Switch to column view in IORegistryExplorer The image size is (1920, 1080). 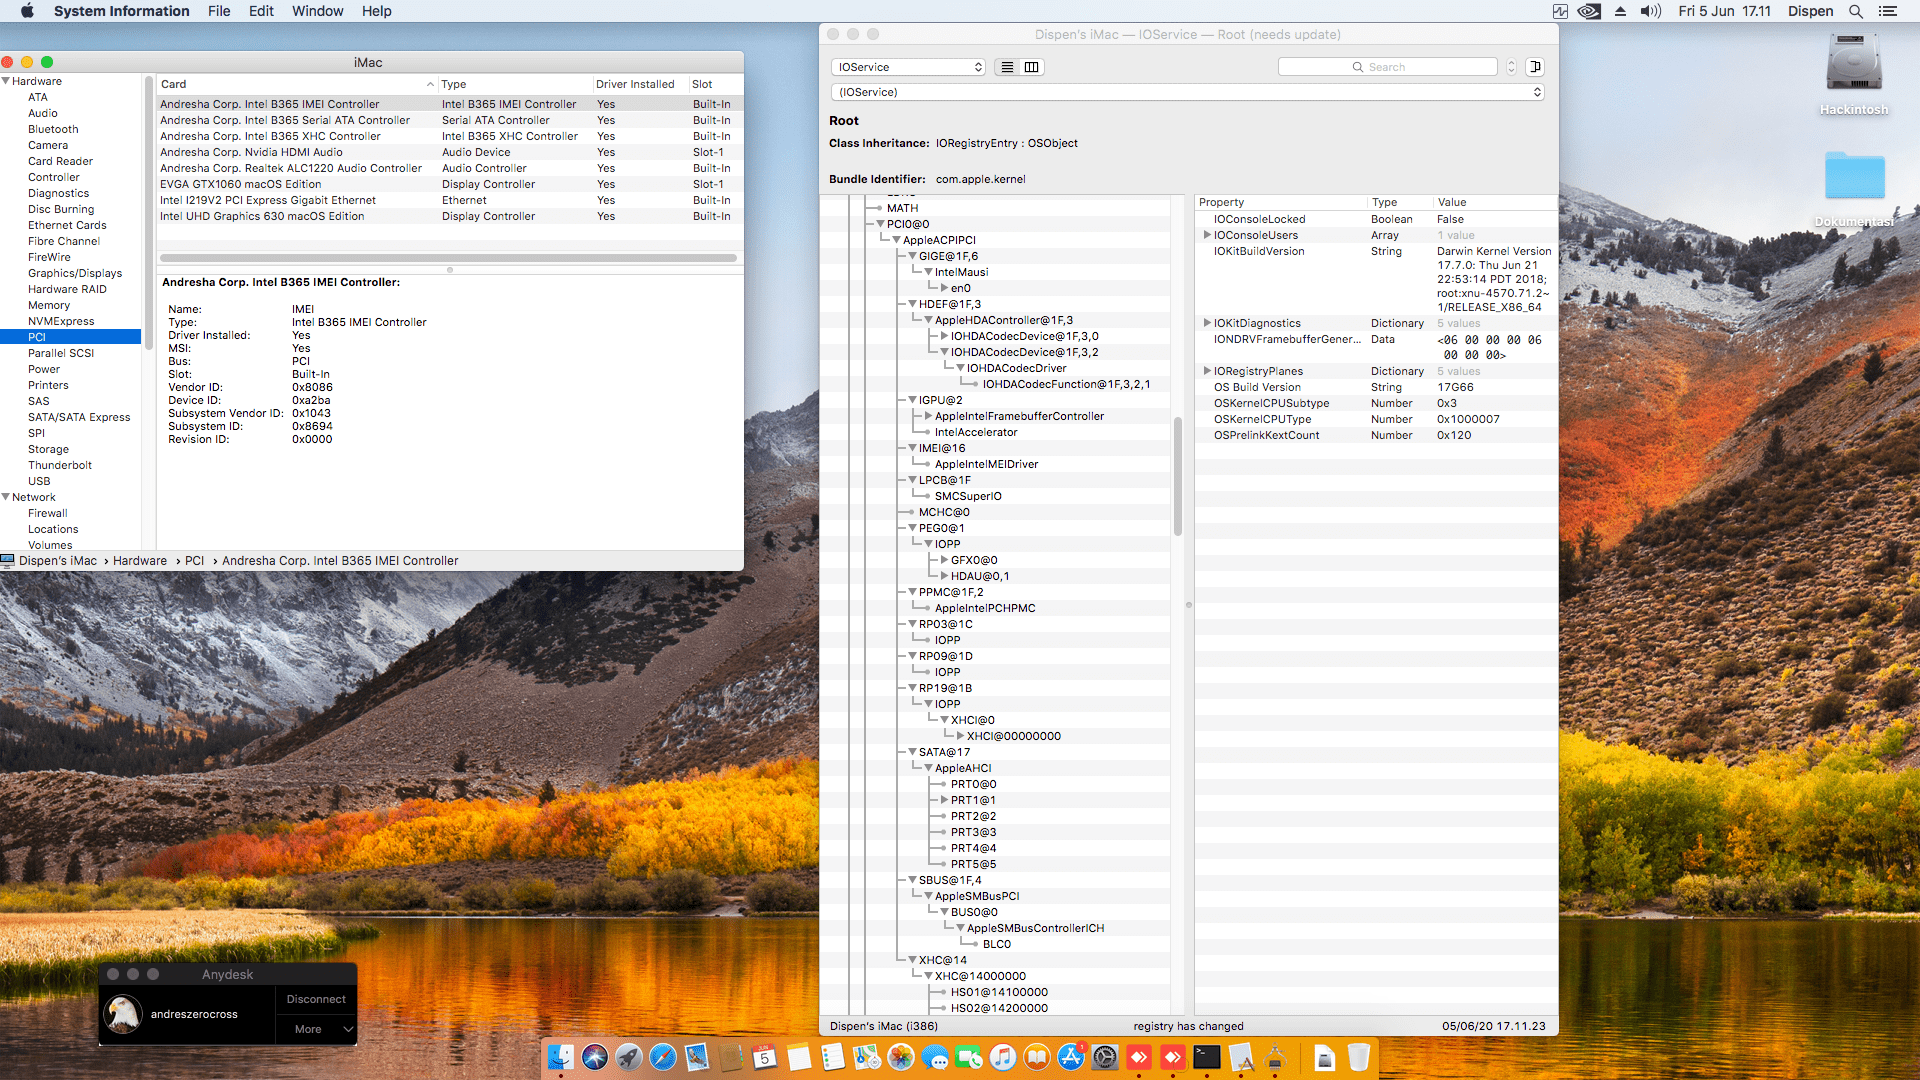[1031, 67]
